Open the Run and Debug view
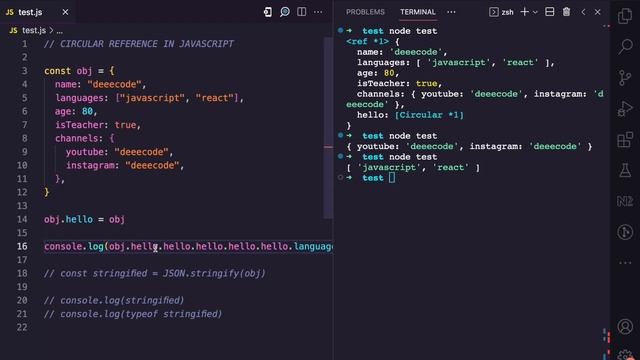The image size is (640, 360). 625,109
